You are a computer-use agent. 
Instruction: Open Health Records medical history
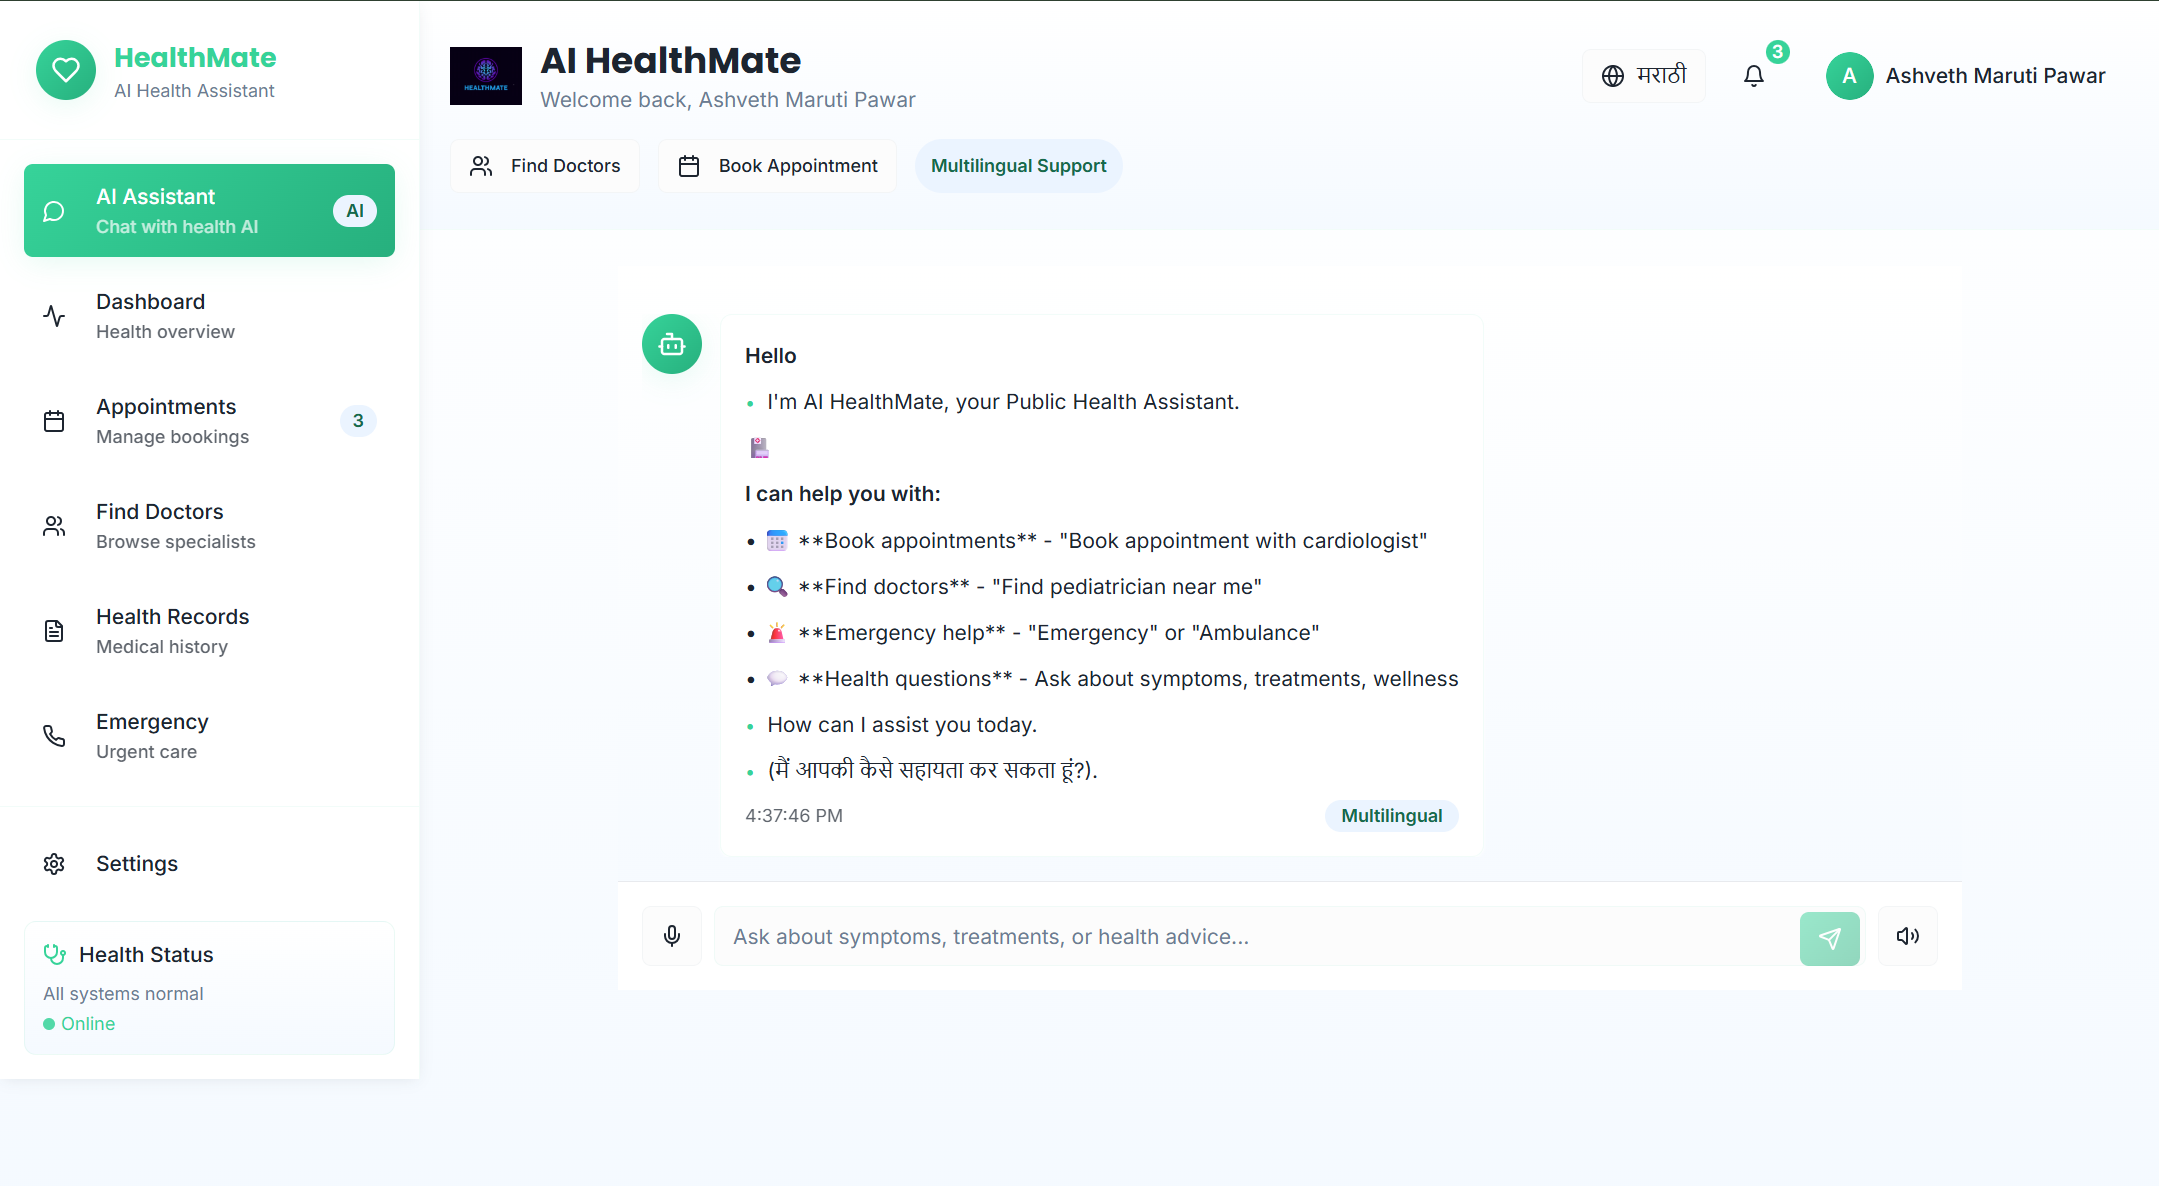pos(209,631)
